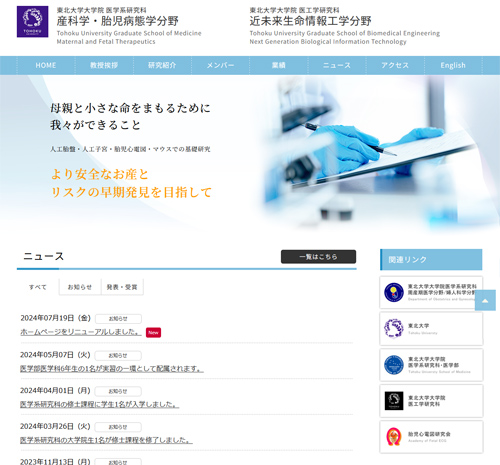
Task: Open the 業績 menu item
Action: click(278, 65)
